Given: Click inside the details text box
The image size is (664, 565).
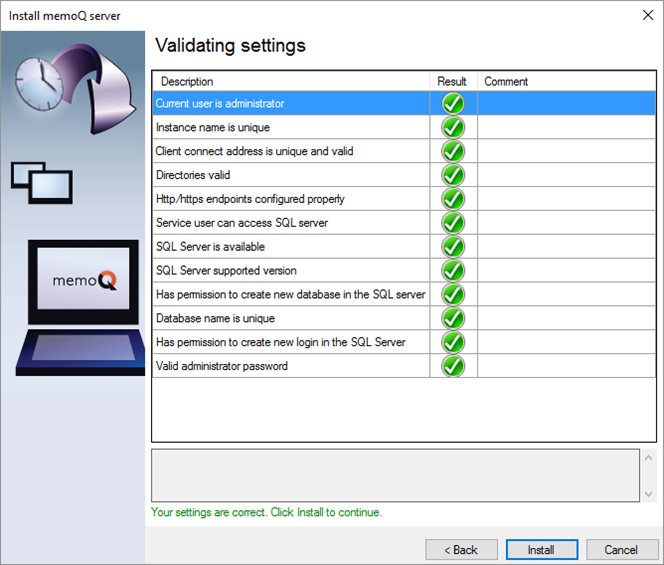Looking at the screenshot, I should pos(395,476).
